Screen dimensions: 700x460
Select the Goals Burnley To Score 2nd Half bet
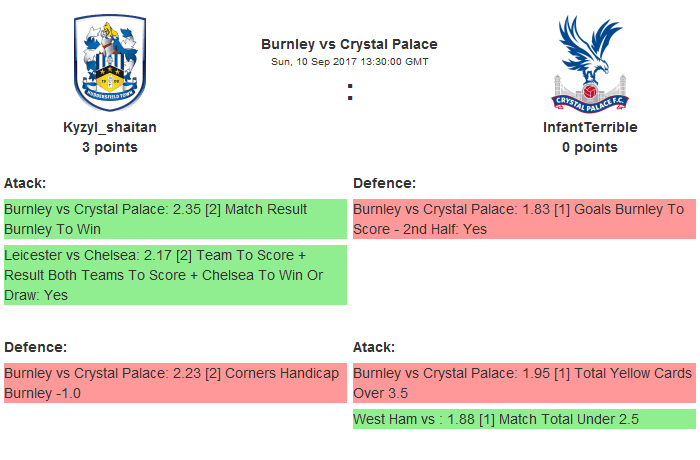(x=523, y=219)
